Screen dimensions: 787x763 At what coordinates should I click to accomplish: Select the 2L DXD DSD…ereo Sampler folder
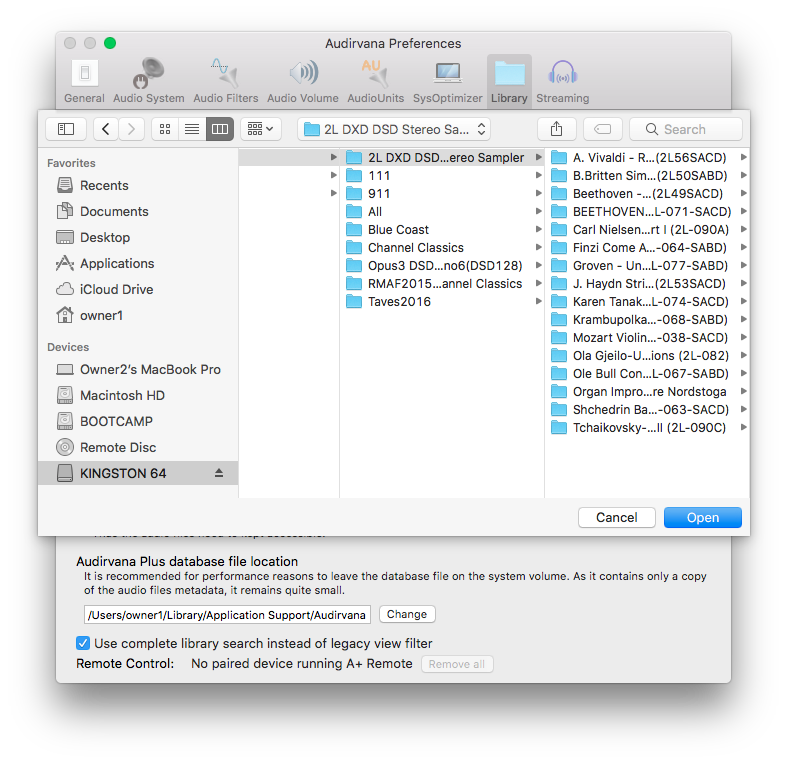point(442,158)
